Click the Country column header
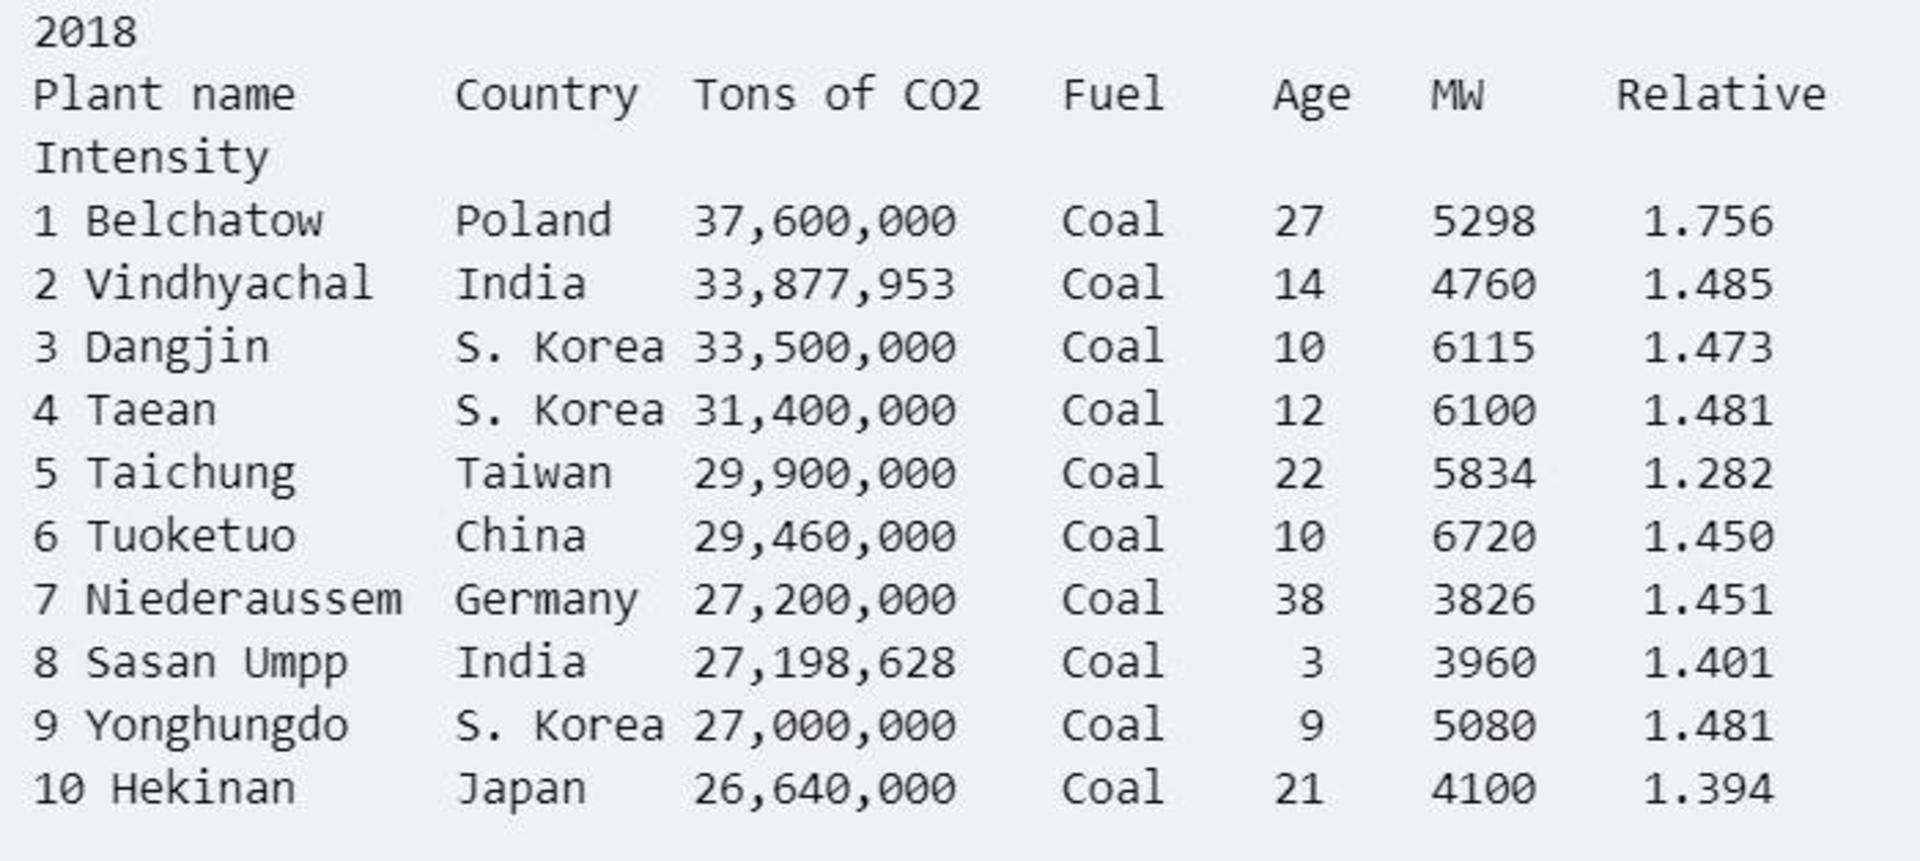The image size is (1920, 861). [546, 97]
